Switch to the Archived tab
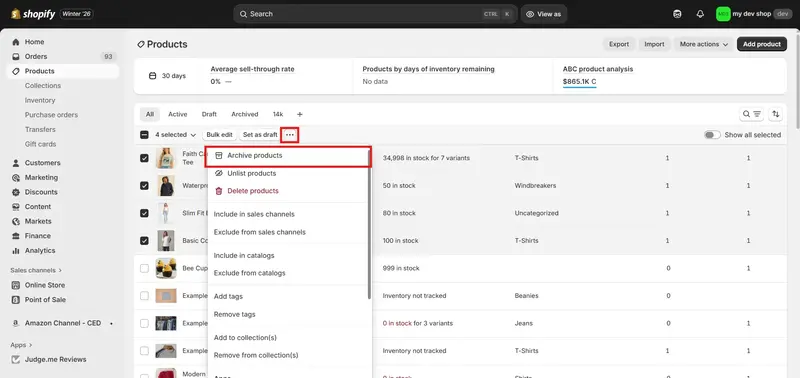The height and width of the screenshot is (378, 800). coord(245,114)
